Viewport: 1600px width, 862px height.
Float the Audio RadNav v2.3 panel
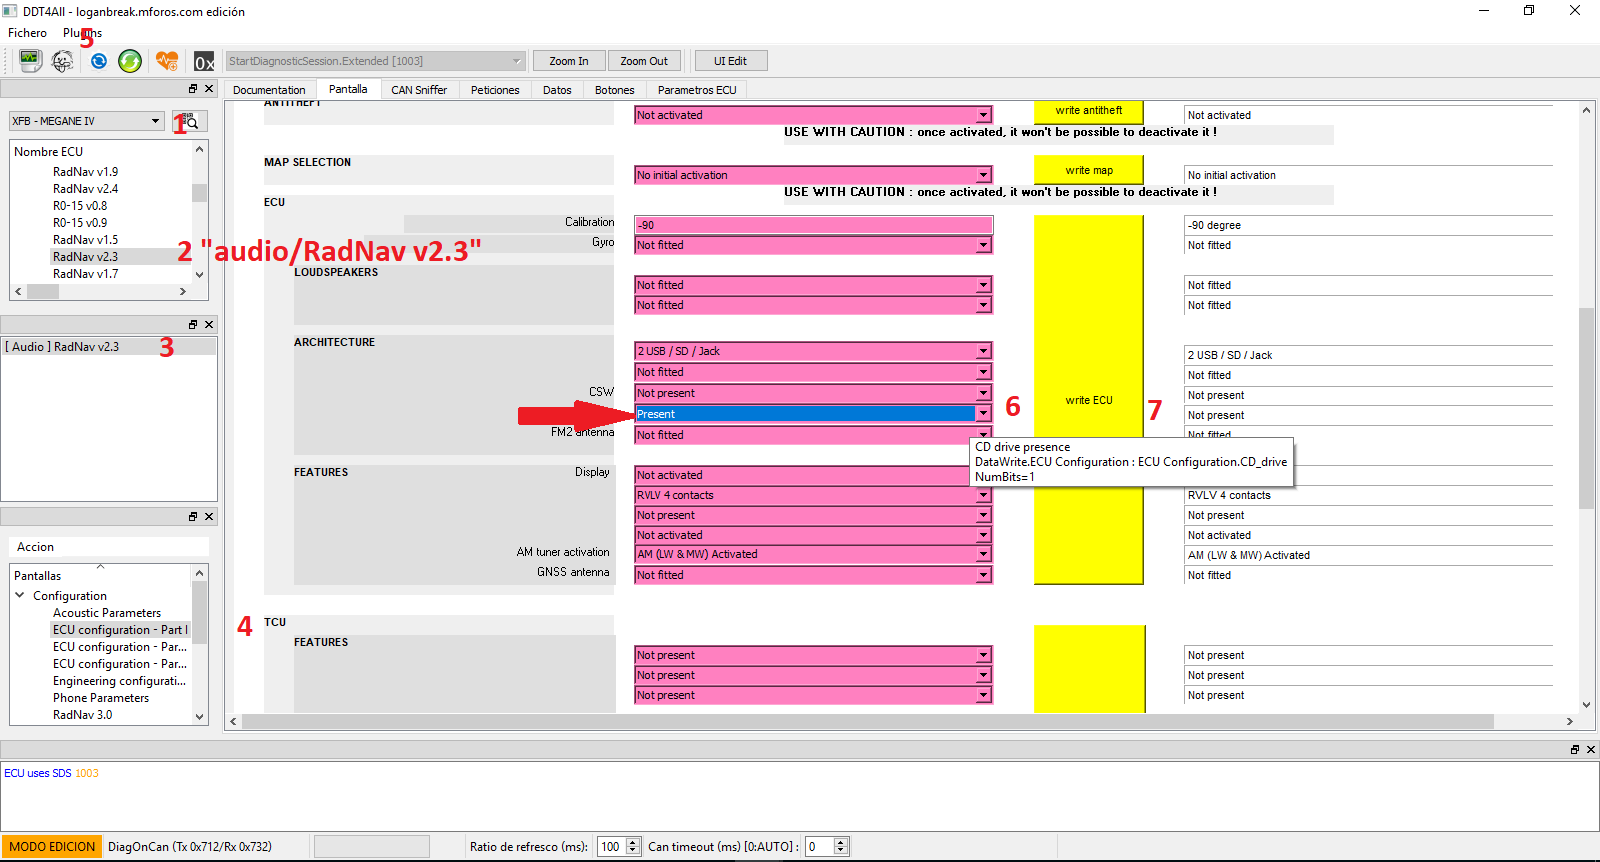(194, 324)
